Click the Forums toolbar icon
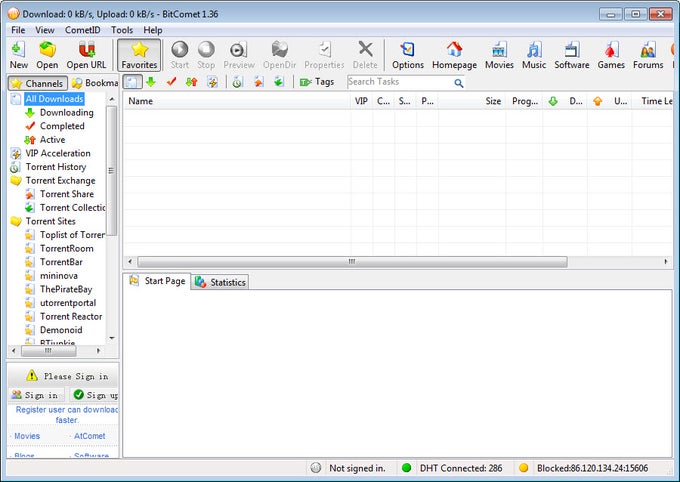This screenshot has width=680, height=482. (648, 55)
